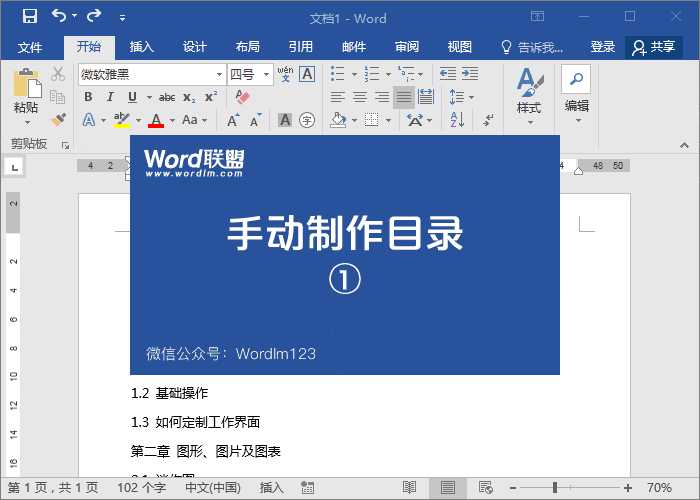Click the 共享 share button

(x=654, y=47)
